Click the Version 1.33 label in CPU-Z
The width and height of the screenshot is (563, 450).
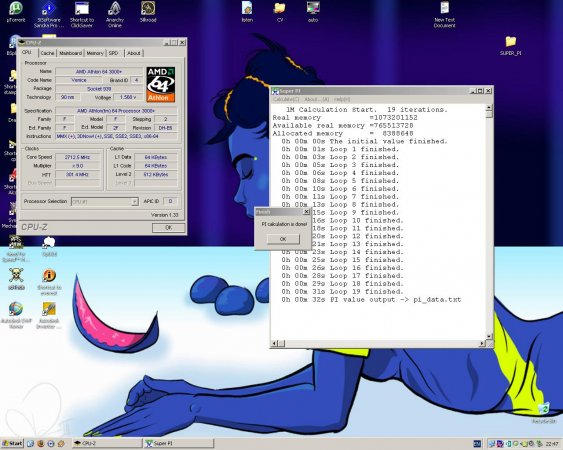point(164,215)
